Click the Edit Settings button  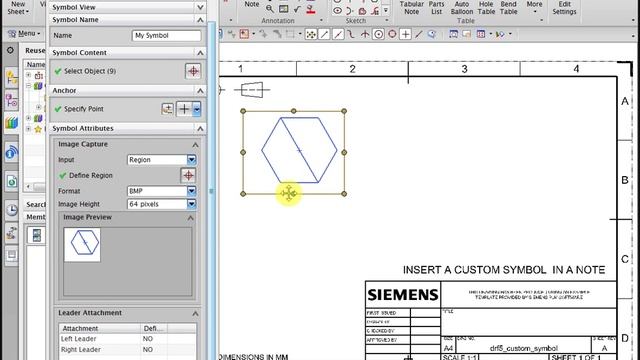[x=564, y=8]
